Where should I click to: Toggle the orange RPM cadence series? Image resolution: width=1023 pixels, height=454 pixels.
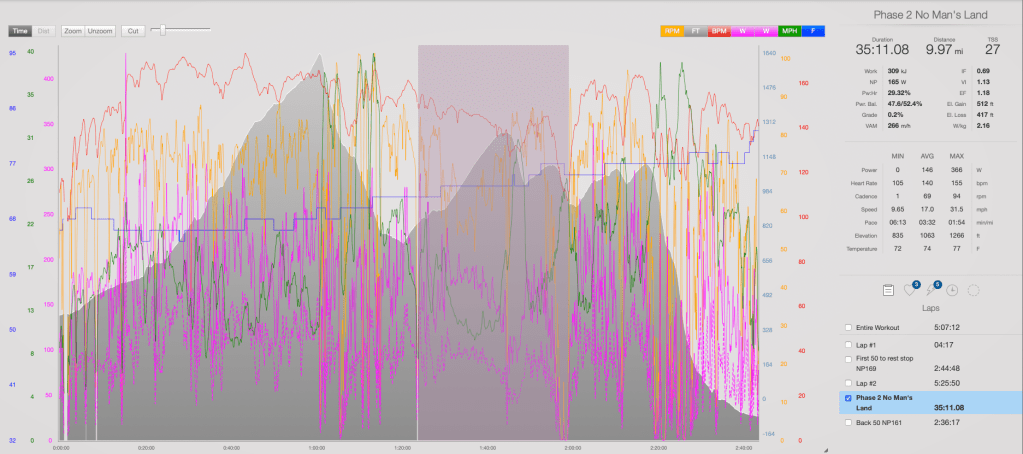671,31
